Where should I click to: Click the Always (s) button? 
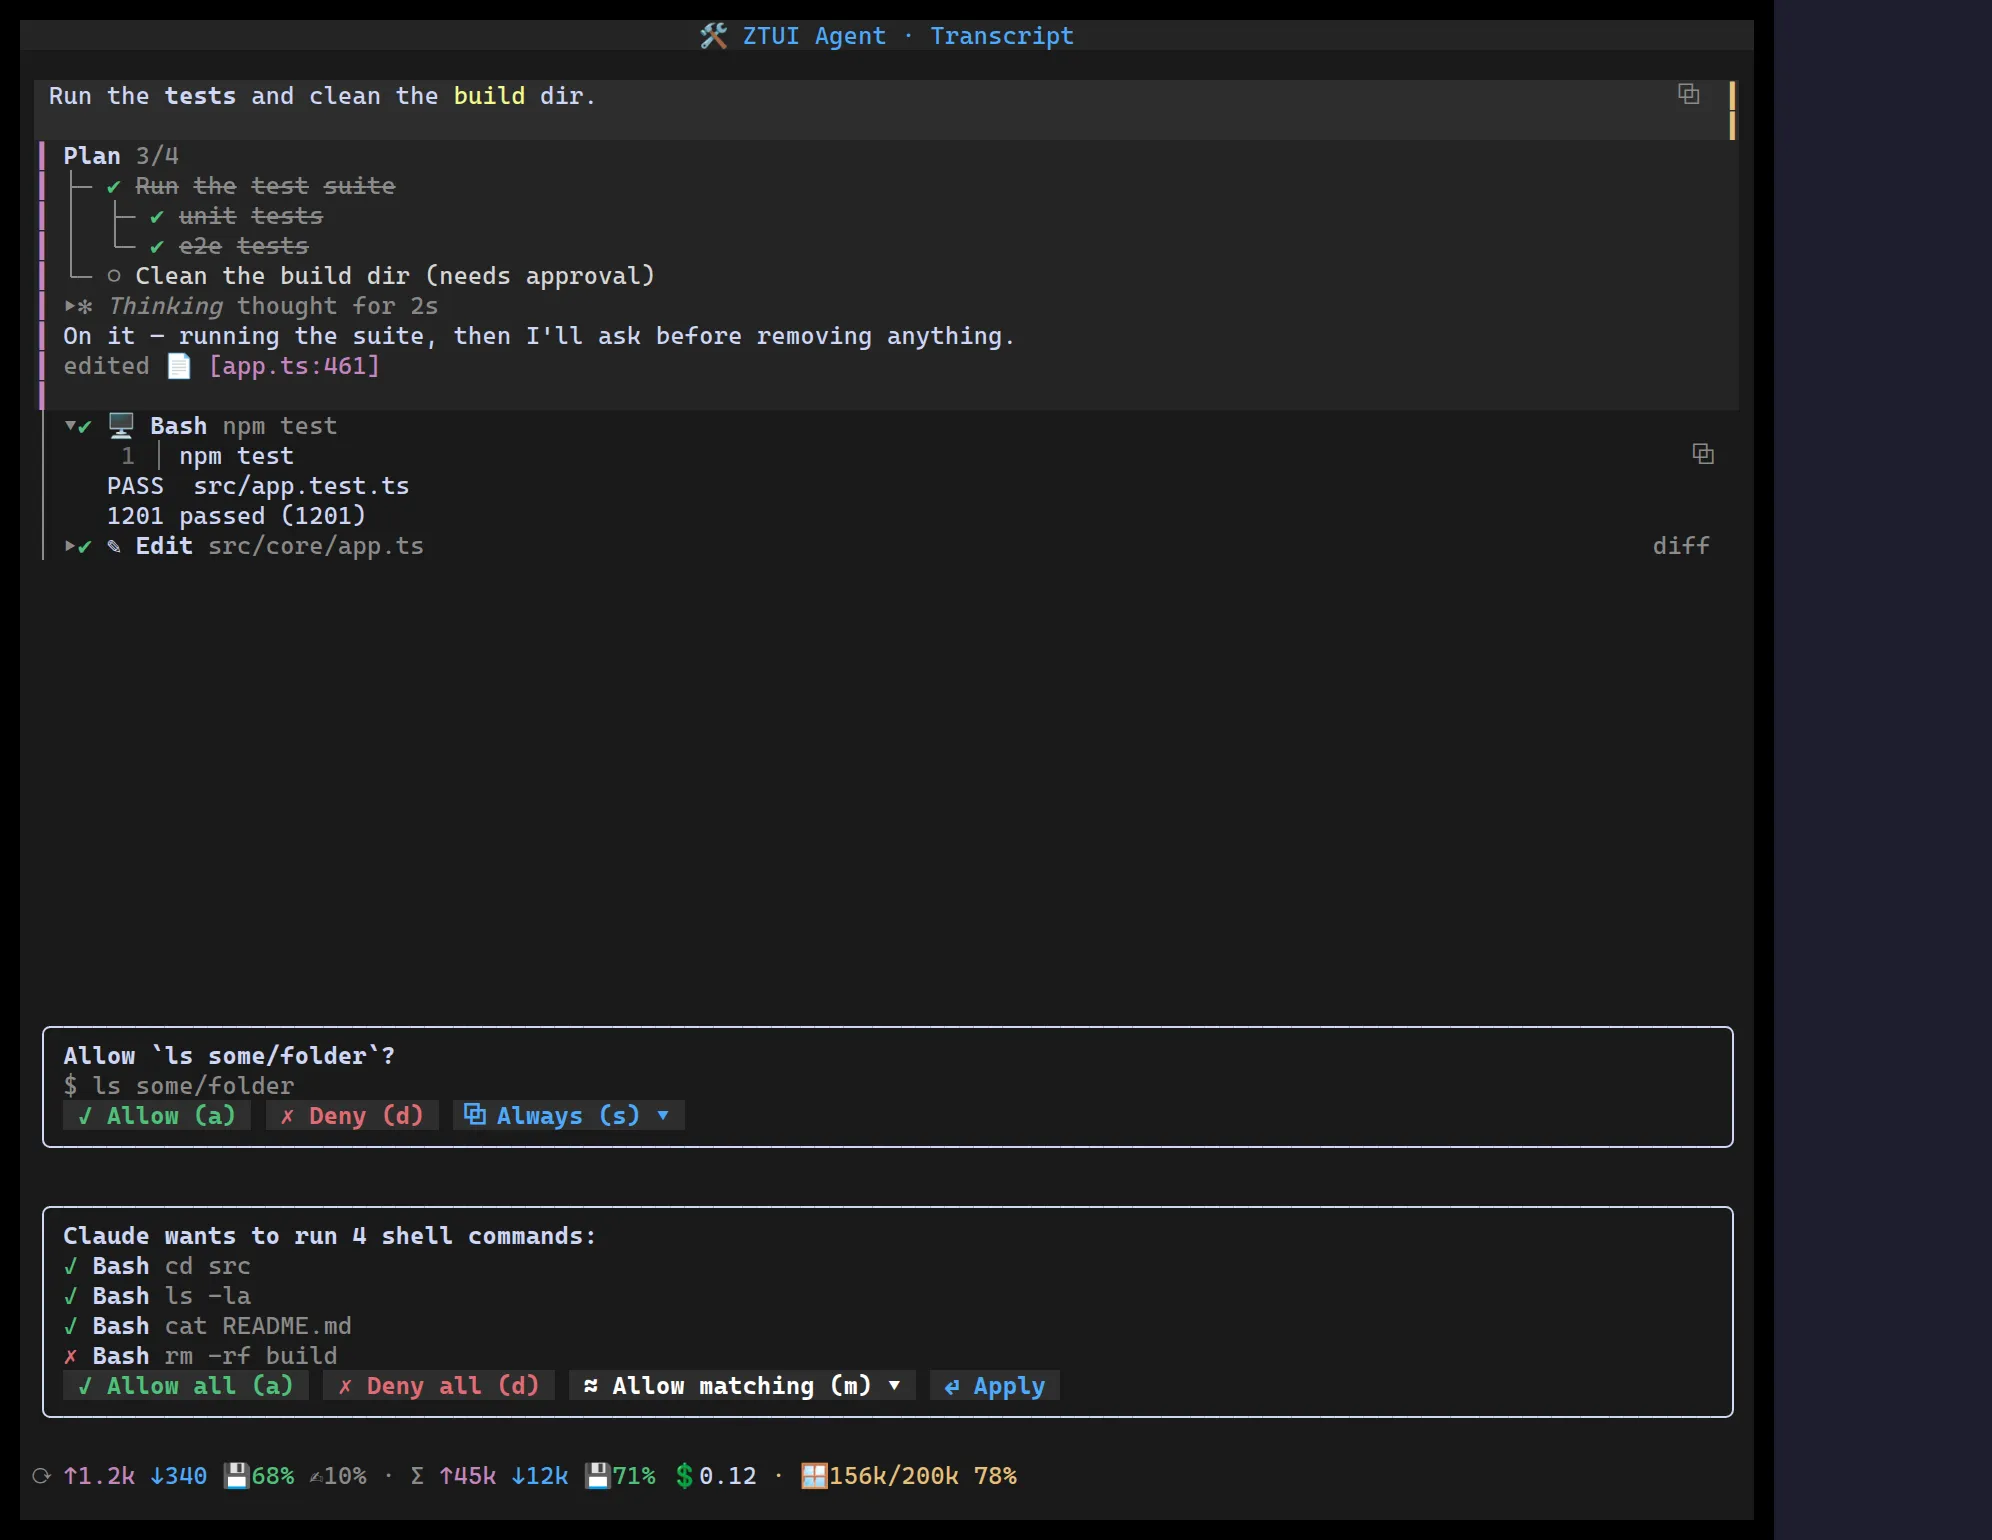pyautogui.click(x=569, y=1116)
